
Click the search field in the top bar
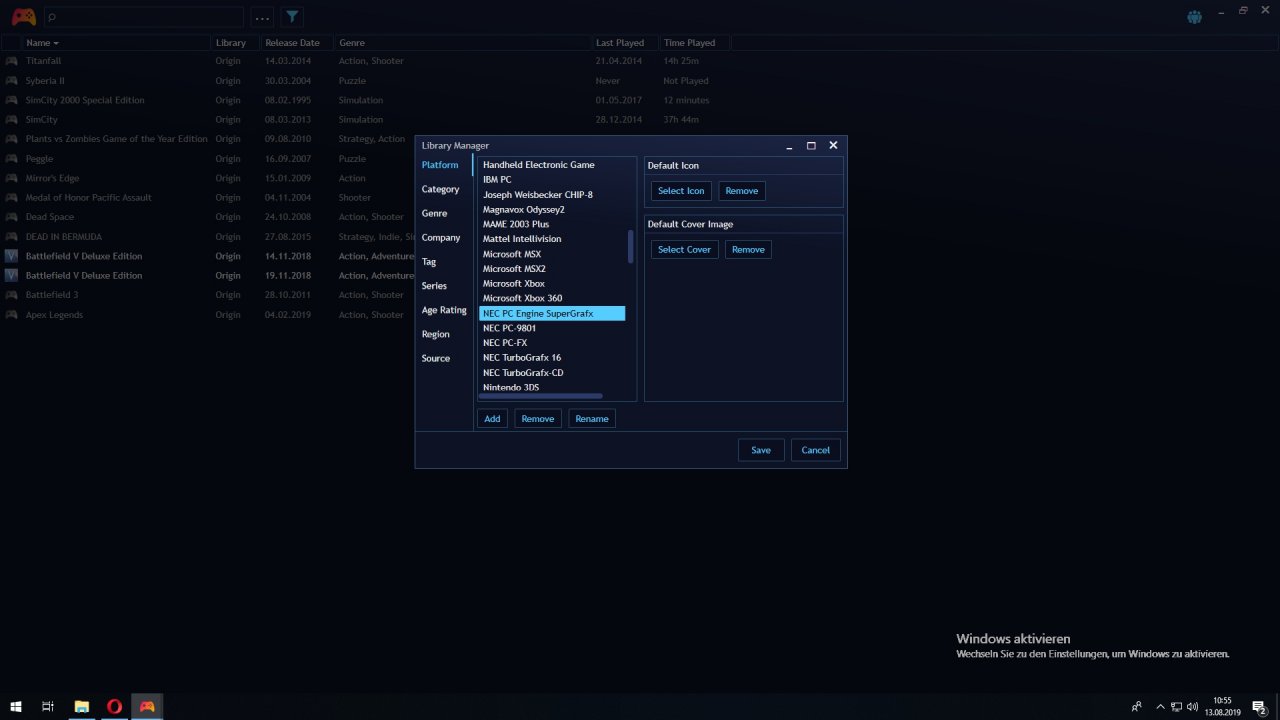click(143, 17)
